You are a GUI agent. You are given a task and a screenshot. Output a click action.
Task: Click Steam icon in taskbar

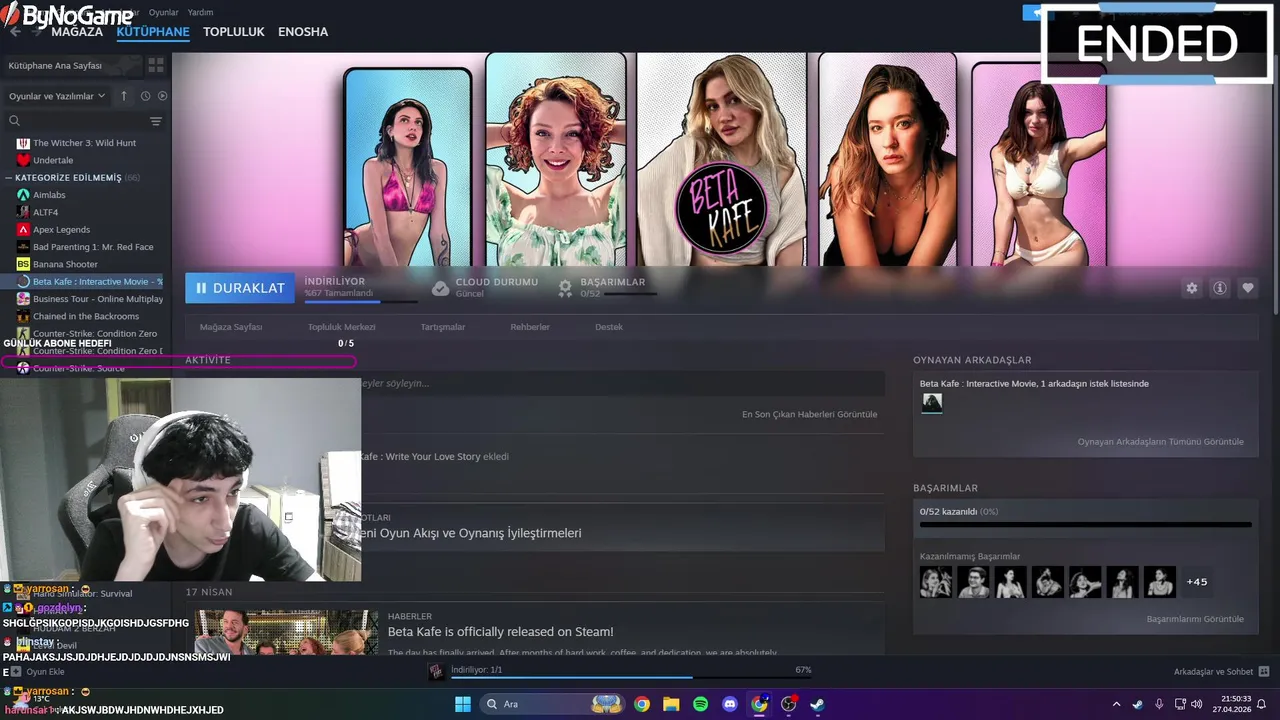817,704
